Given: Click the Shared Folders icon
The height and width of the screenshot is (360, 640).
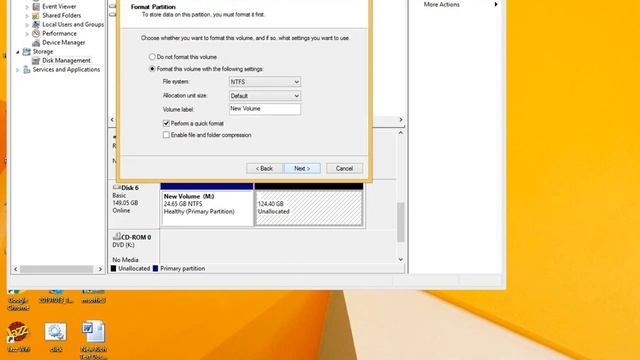Looking at the screenshot, I should [x=36, y=16].
